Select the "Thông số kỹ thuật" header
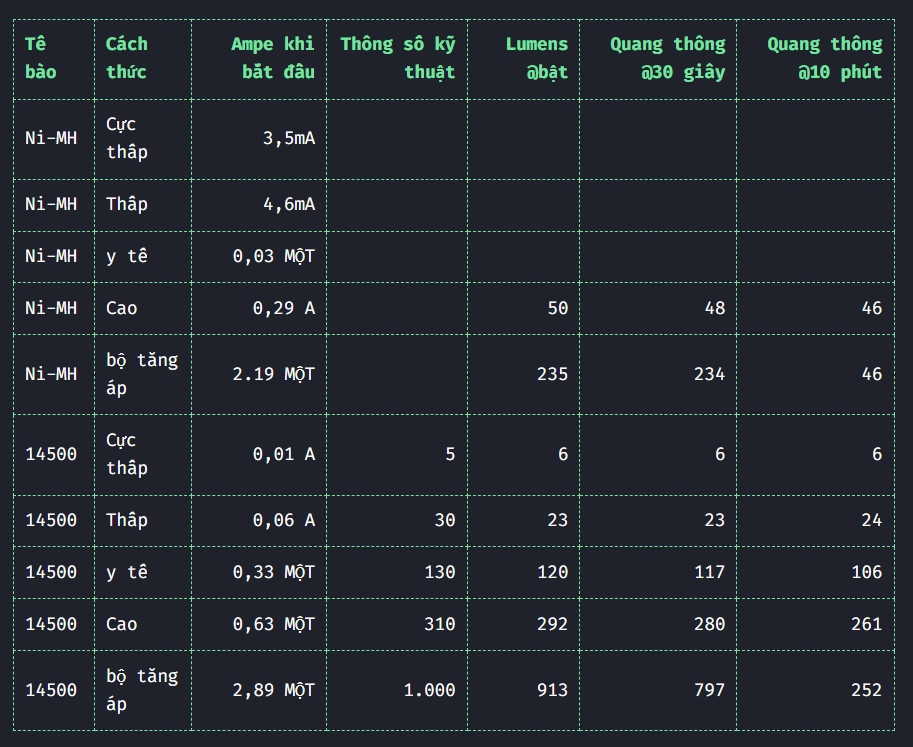 pyautogui.click(x=397, y=58)
